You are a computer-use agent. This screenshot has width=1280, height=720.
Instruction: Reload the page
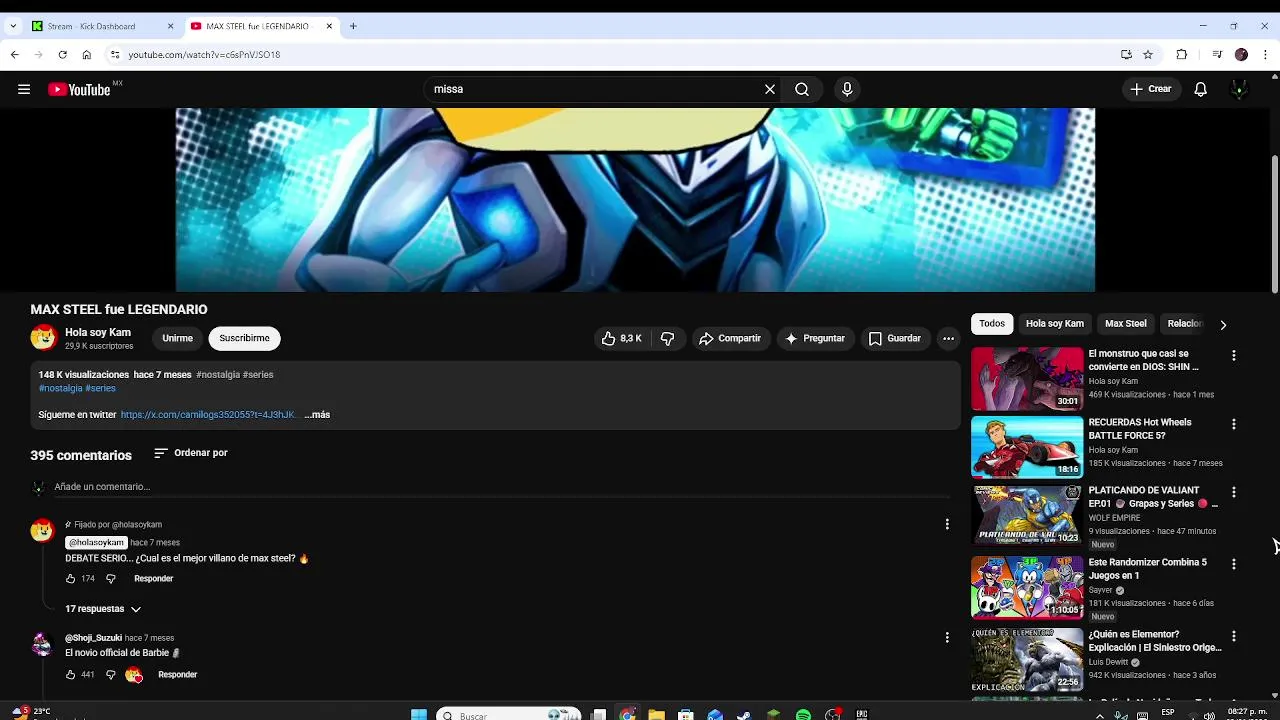tap(62, 55)
